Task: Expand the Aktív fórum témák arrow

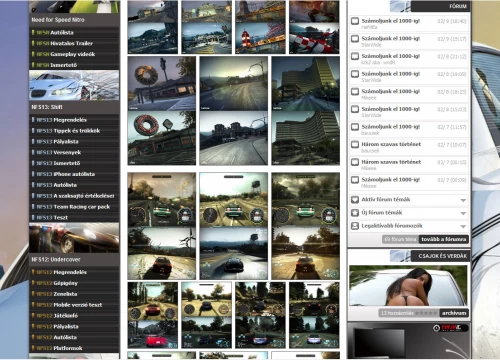Action: pyautogui.click(x=463, y=200)
